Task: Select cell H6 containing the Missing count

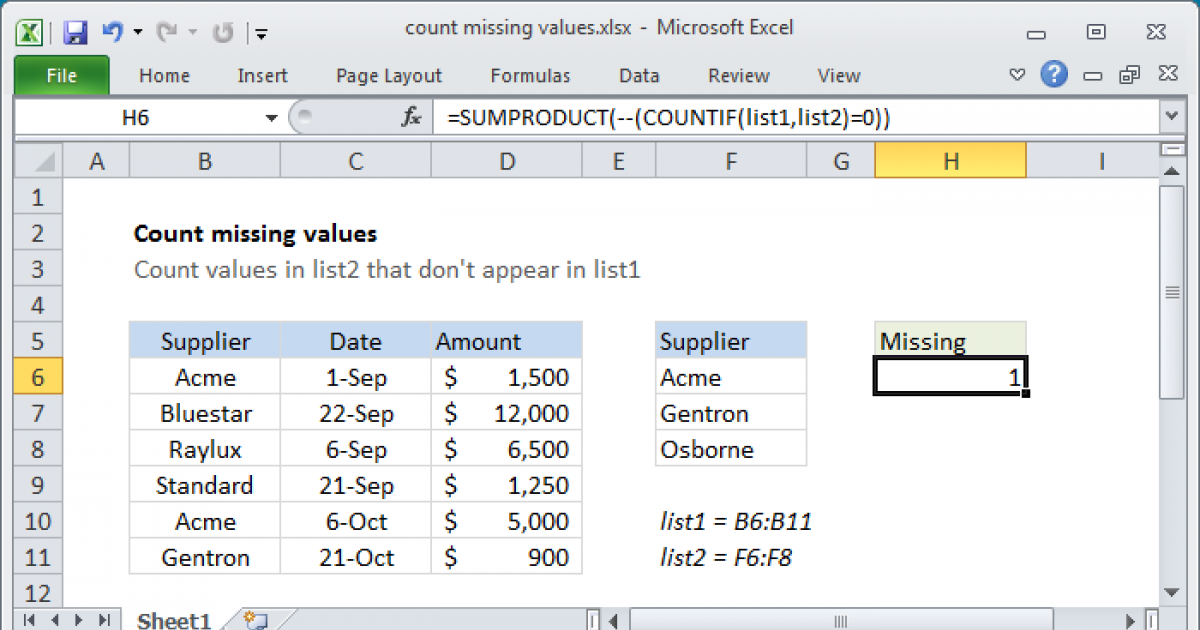Action: tap(949, 377)
